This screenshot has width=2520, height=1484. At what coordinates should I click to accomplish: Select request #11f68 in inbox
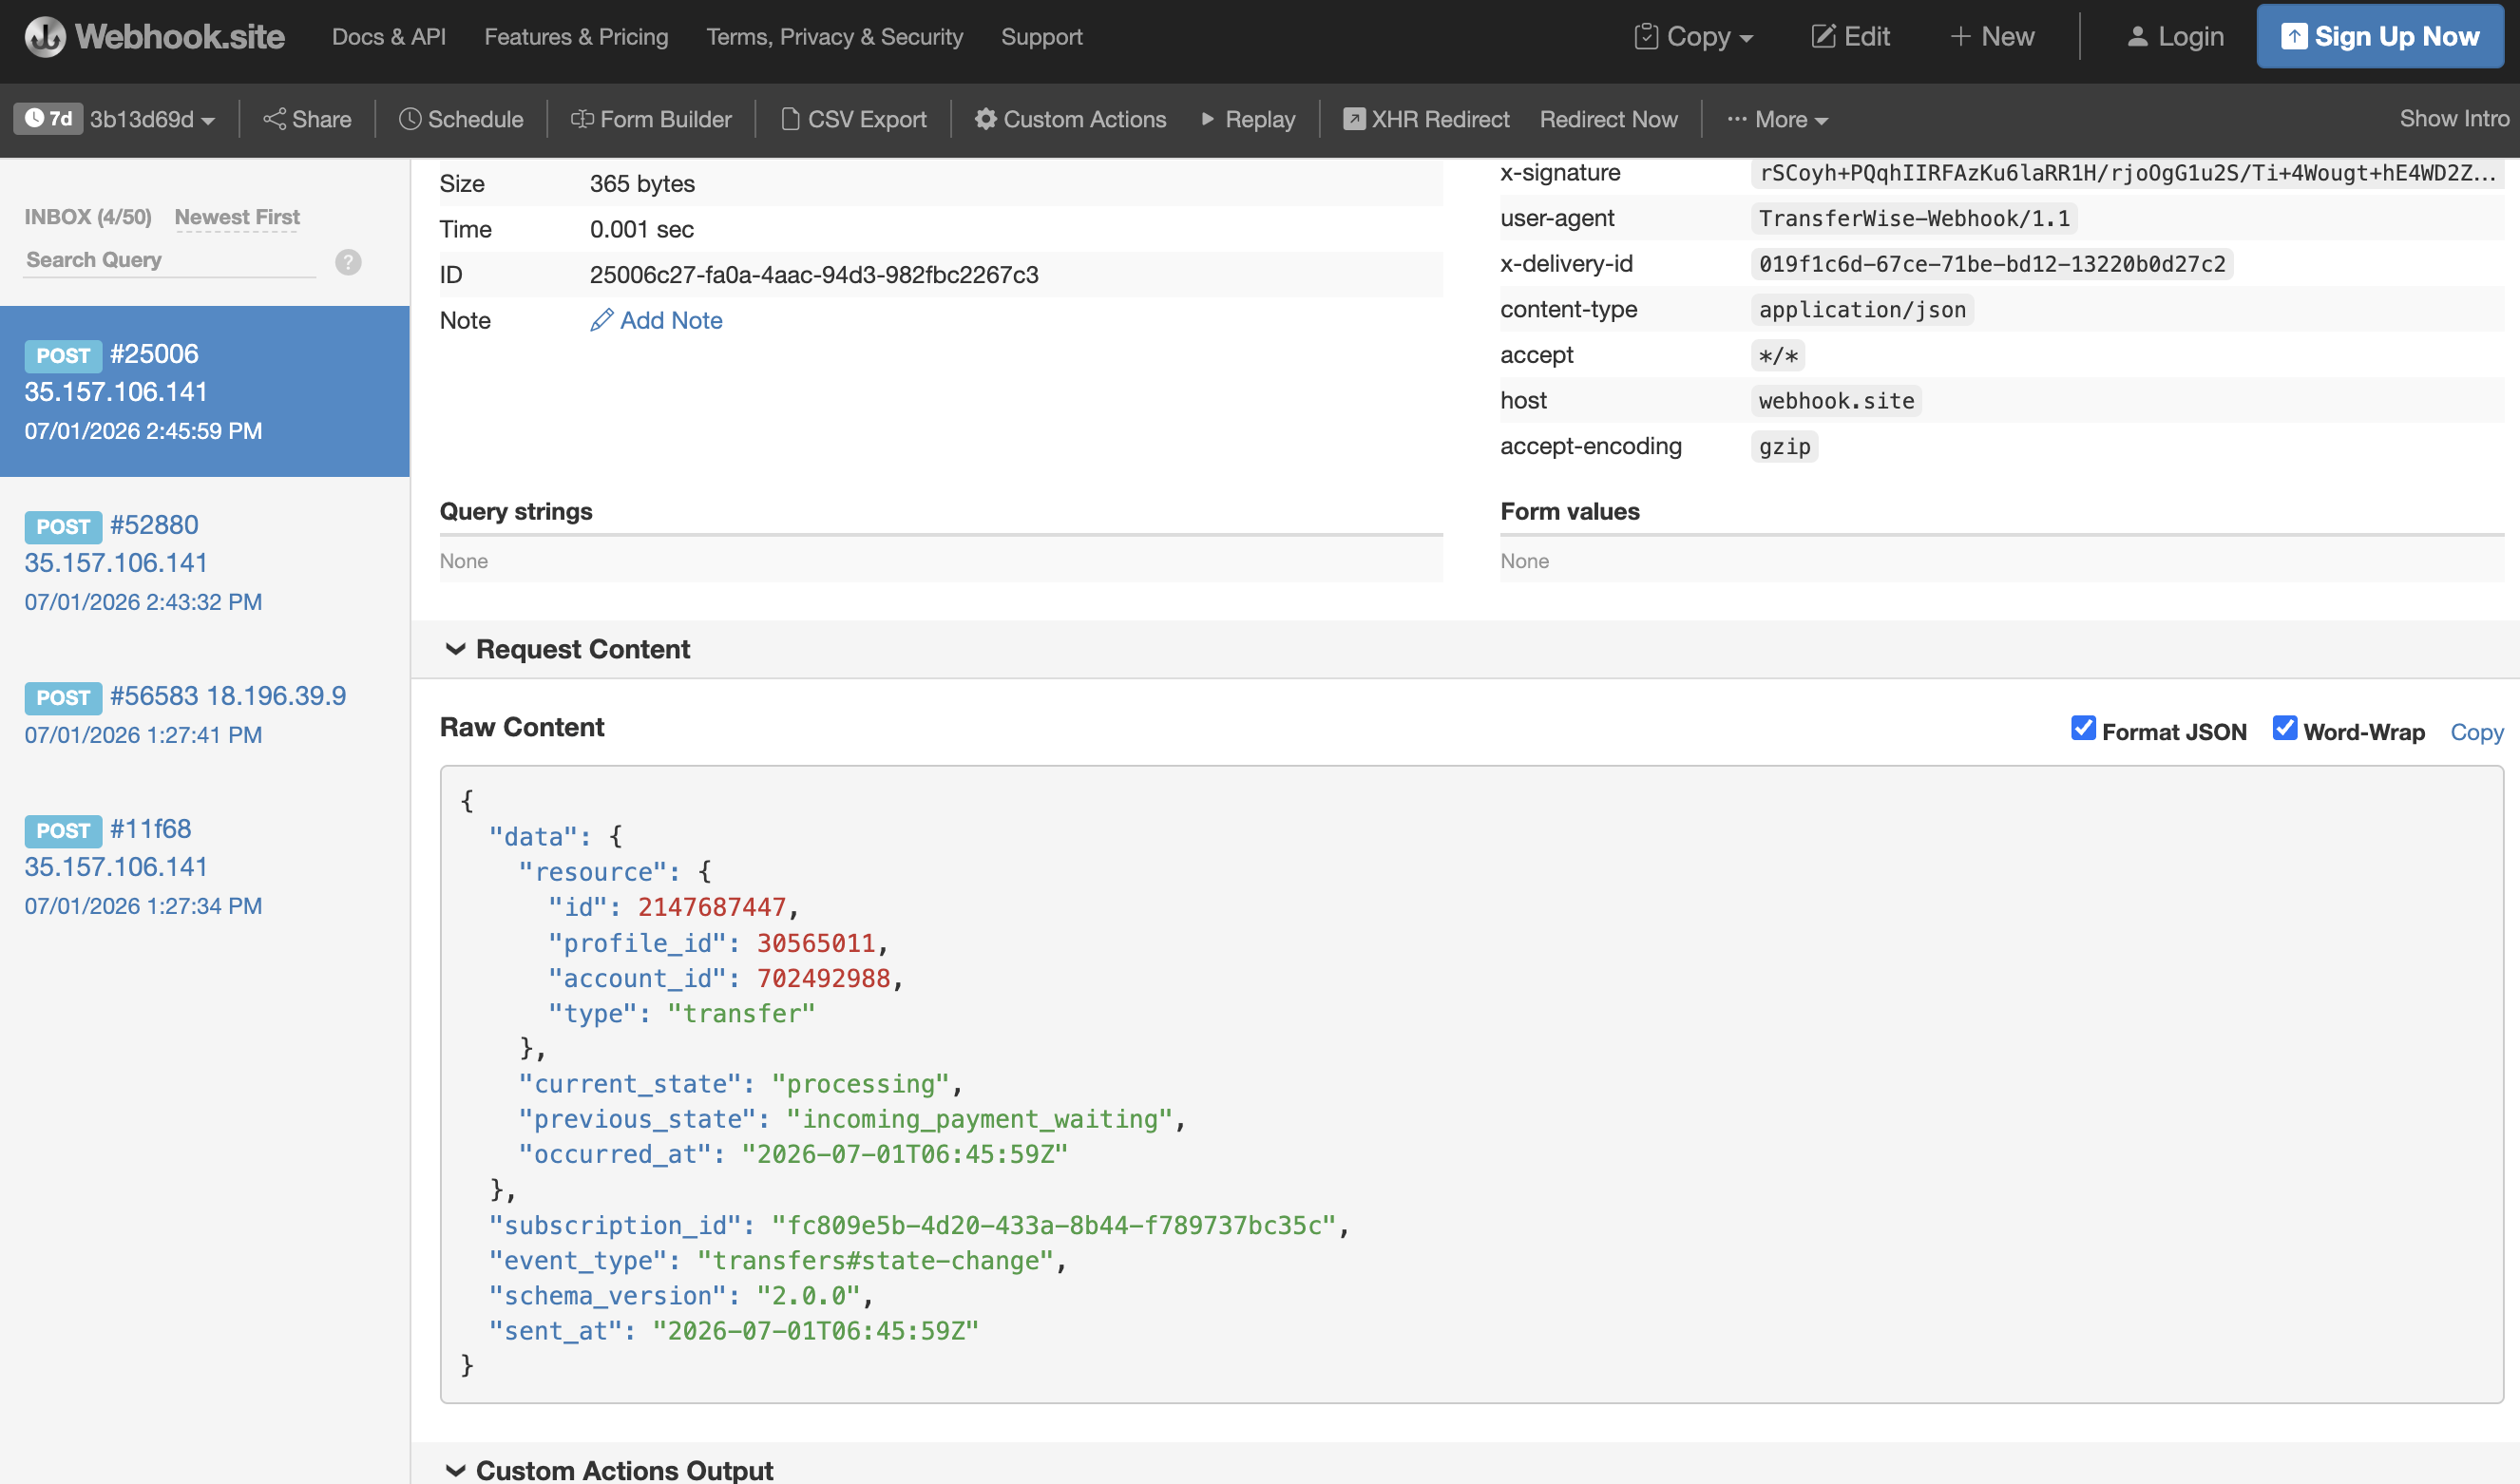coord(204,866)
